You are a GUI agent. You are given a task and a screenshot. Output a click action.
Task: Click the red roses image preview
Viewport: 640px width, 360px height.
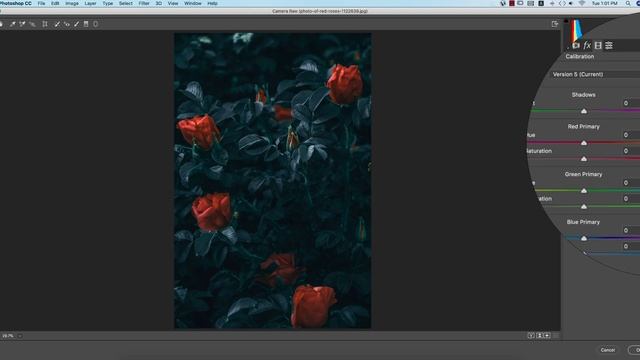273,181
